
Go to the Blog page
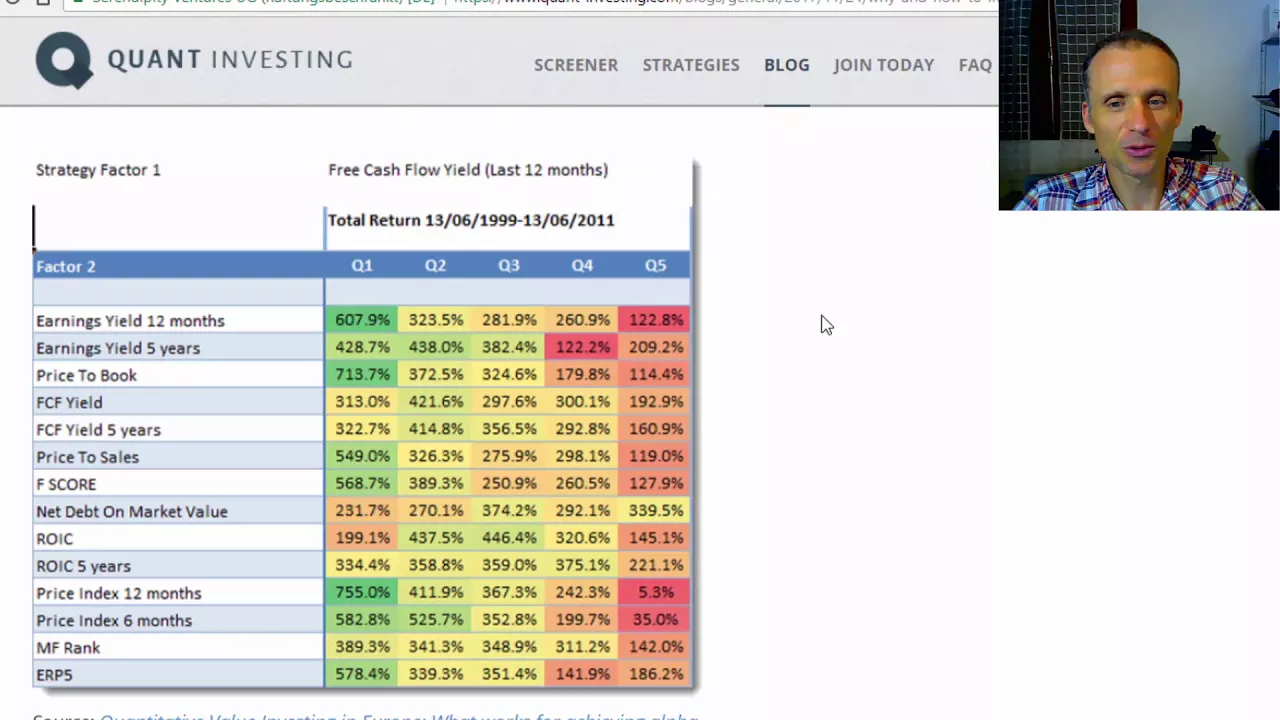tap(787, 65)
